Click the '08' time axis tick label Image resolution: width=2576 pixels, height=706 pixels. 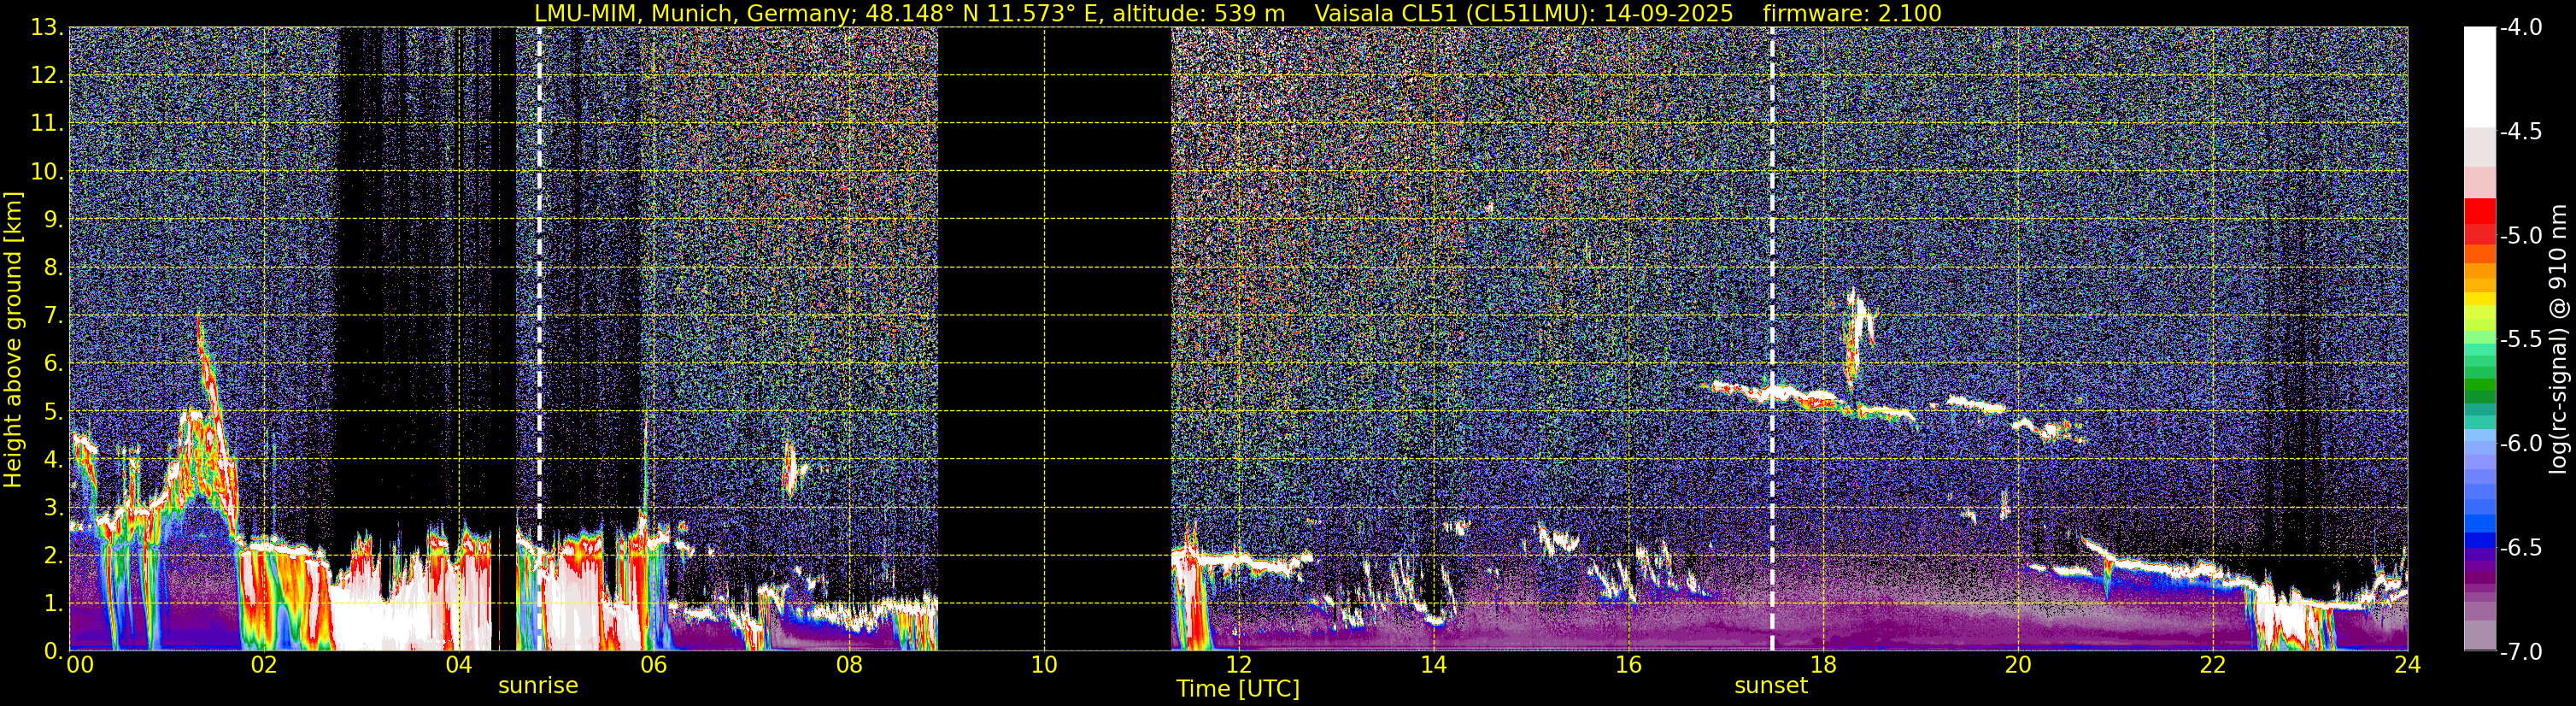coord(849,665)
